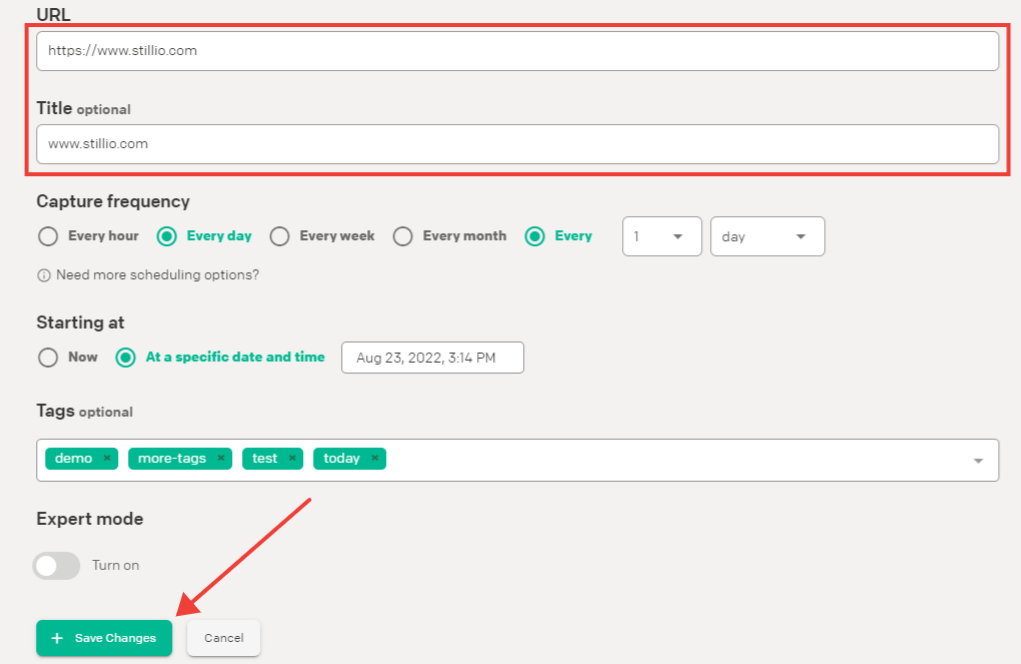Image resolution: width=1021 pixels, height=664 pixels.
Task: Select the Every hour radio button
Action: pos(48,236)
